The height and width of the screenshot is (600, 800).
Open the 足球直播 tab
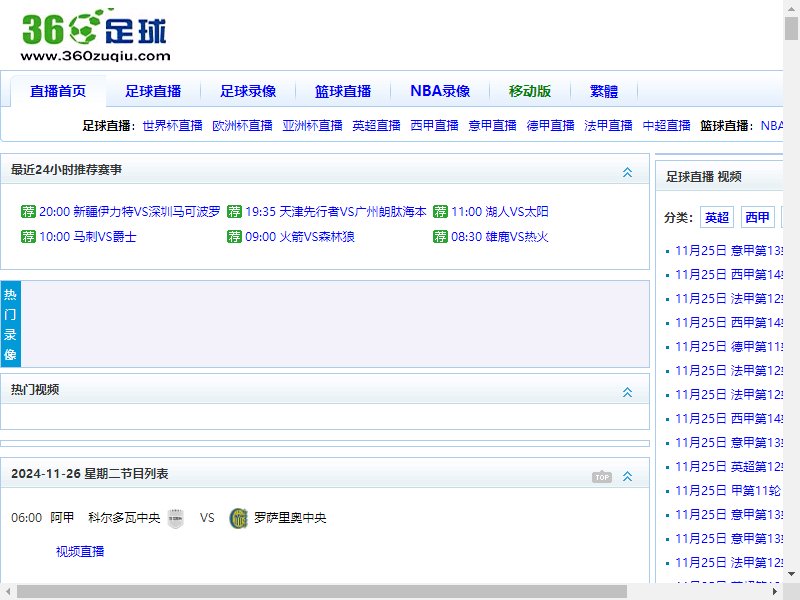[153, 91]
